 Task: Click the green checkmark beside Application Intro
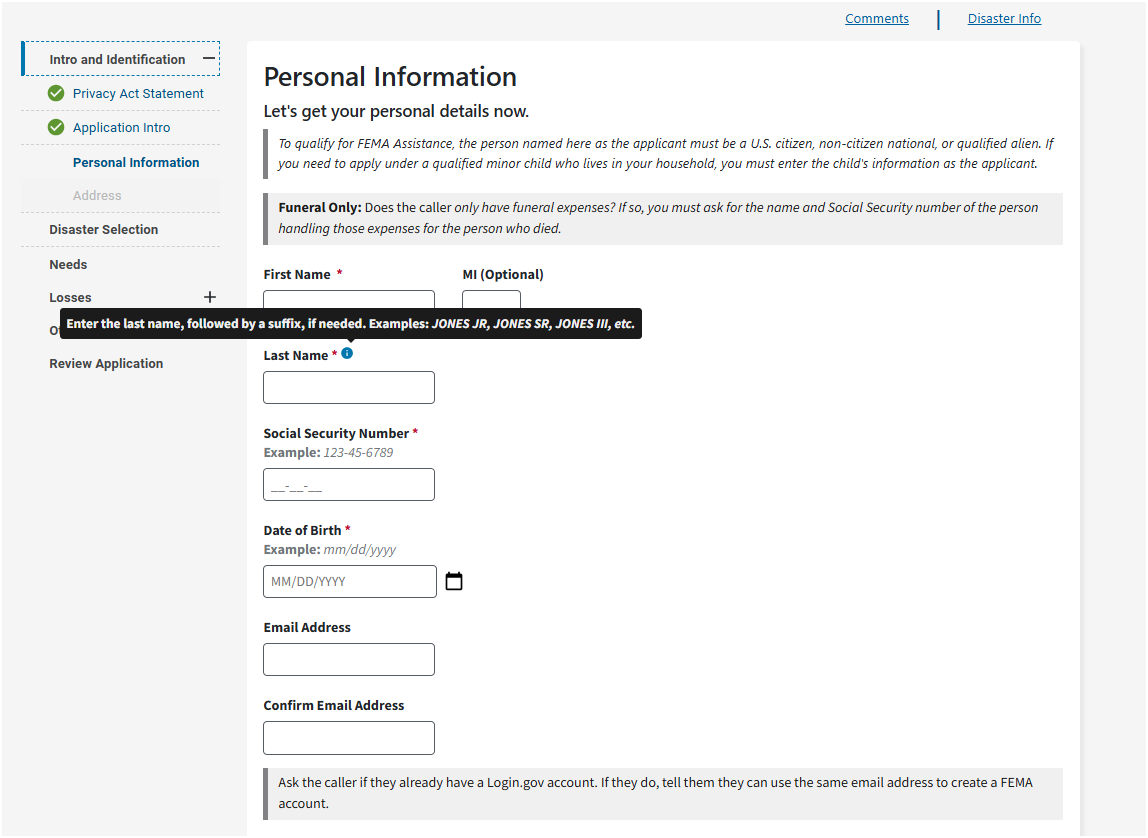point(56,128)
